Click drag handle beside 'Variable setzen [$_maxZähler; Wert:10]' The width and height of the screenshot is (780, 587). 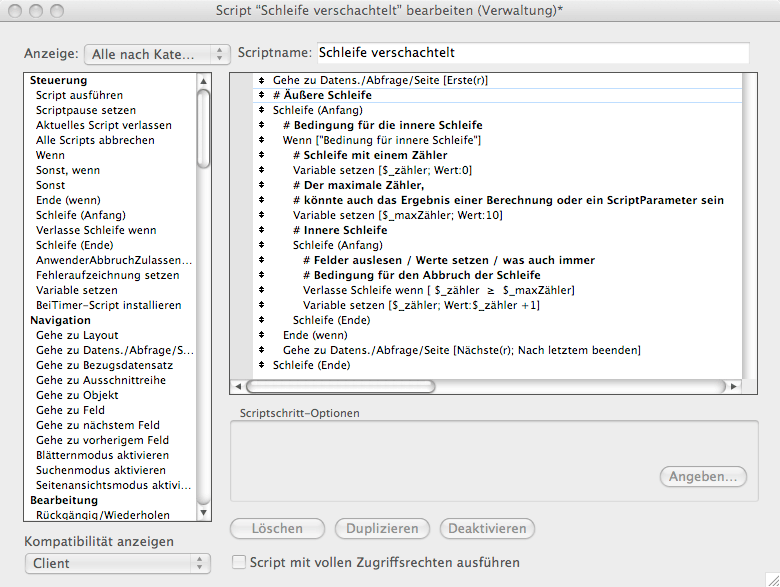click(262, 215)
